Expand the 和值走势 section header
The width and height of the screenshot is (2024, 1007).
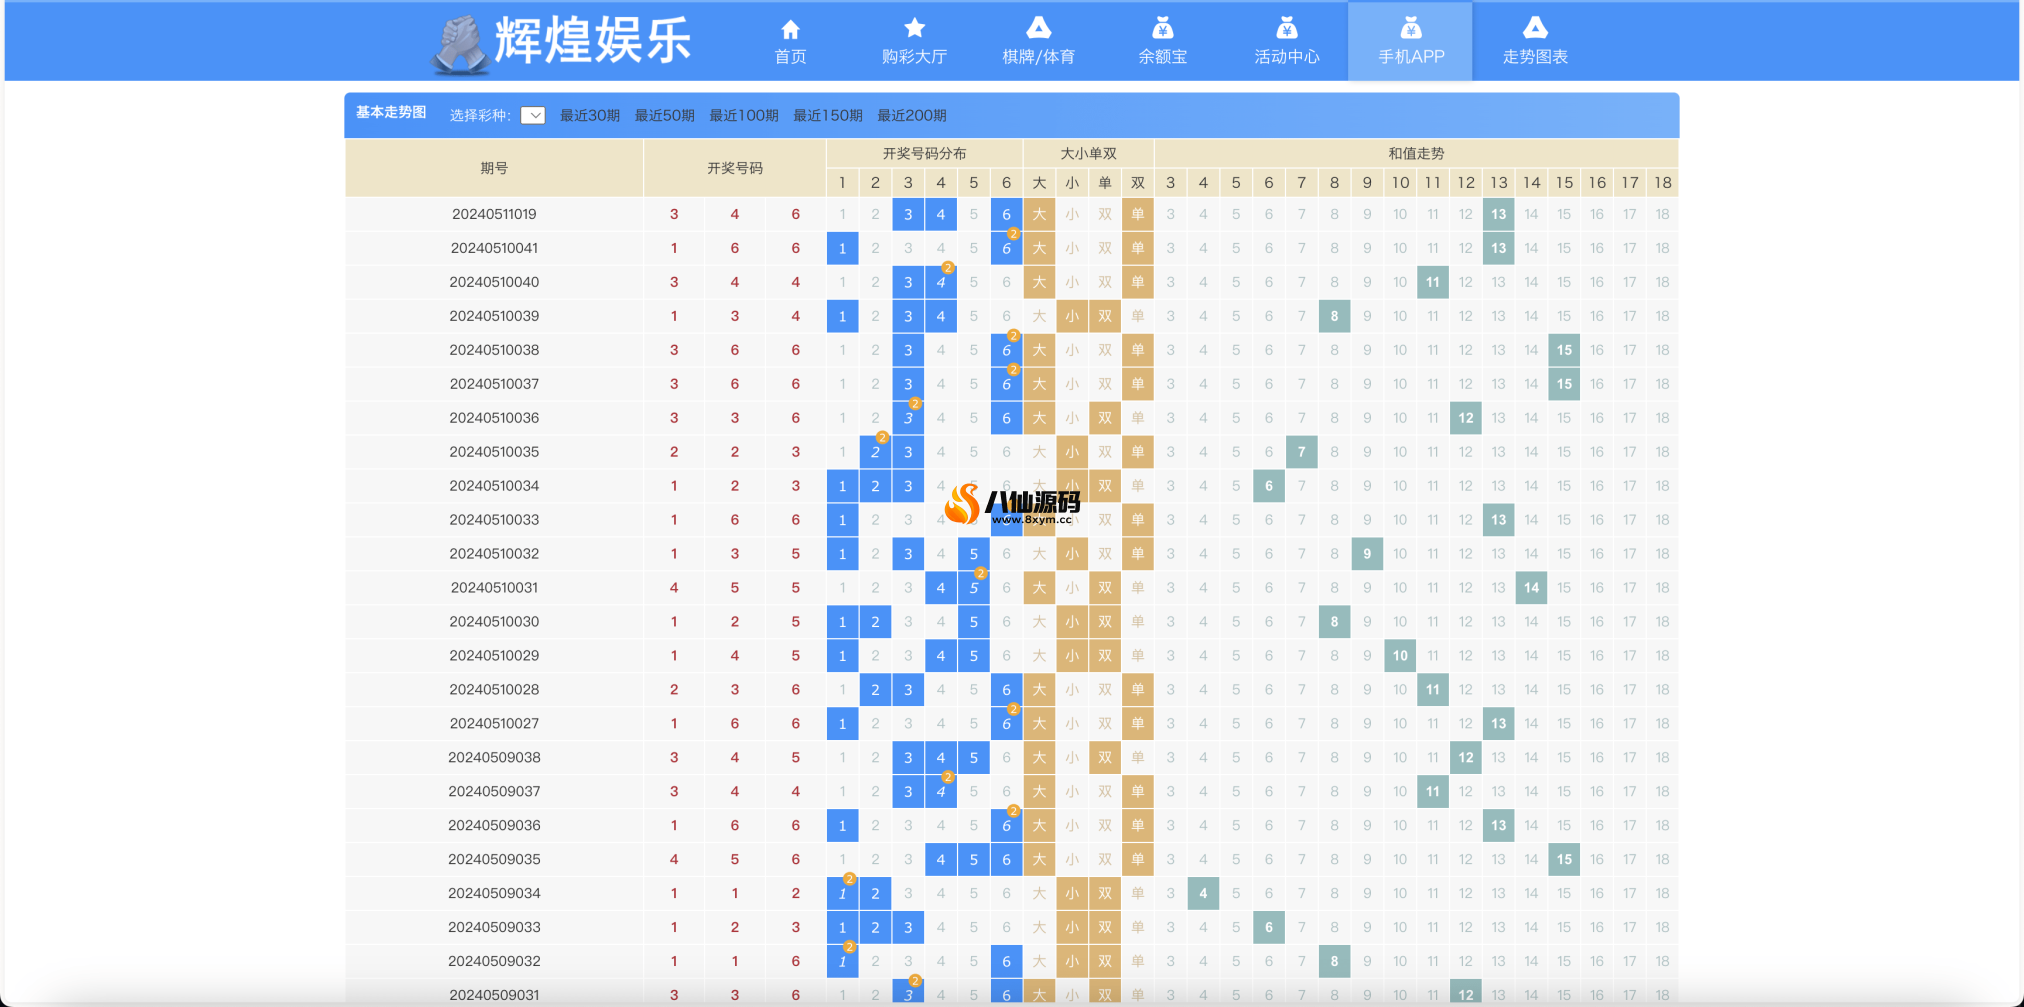[x=1416, y=154]
